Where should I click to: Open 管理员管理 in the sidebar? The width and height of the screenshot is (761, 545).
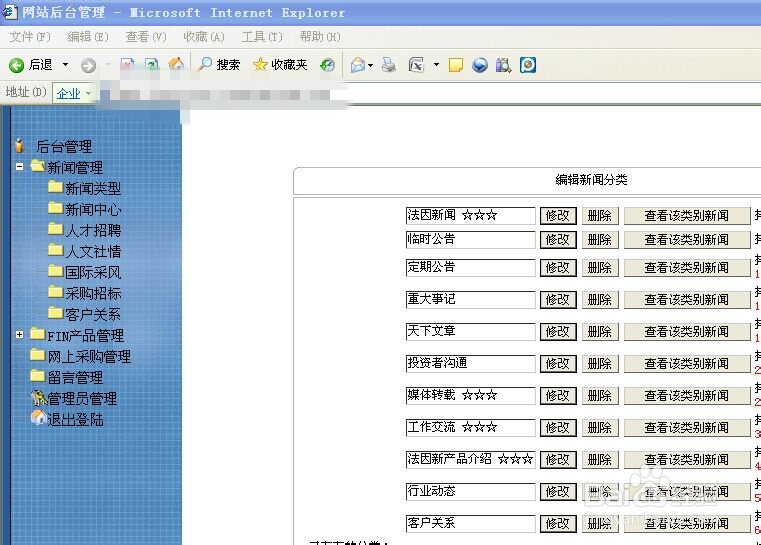tap(82, 398)
